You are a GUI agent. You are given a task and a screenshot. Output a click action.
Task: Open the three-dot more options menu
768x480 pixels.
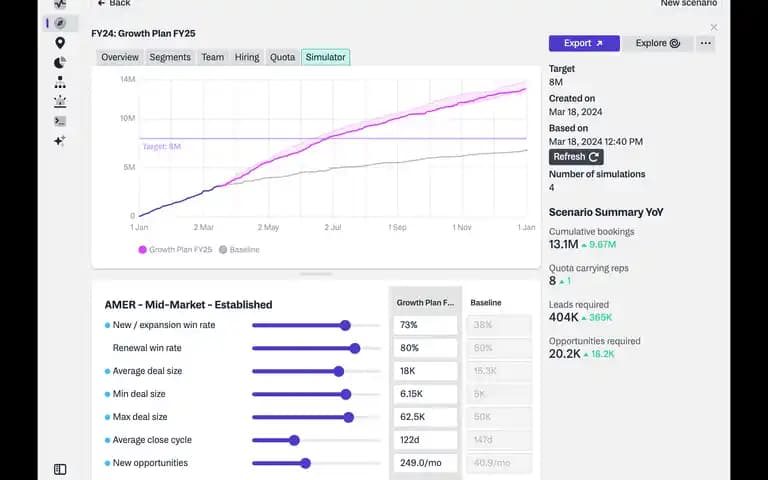point(705,43)
